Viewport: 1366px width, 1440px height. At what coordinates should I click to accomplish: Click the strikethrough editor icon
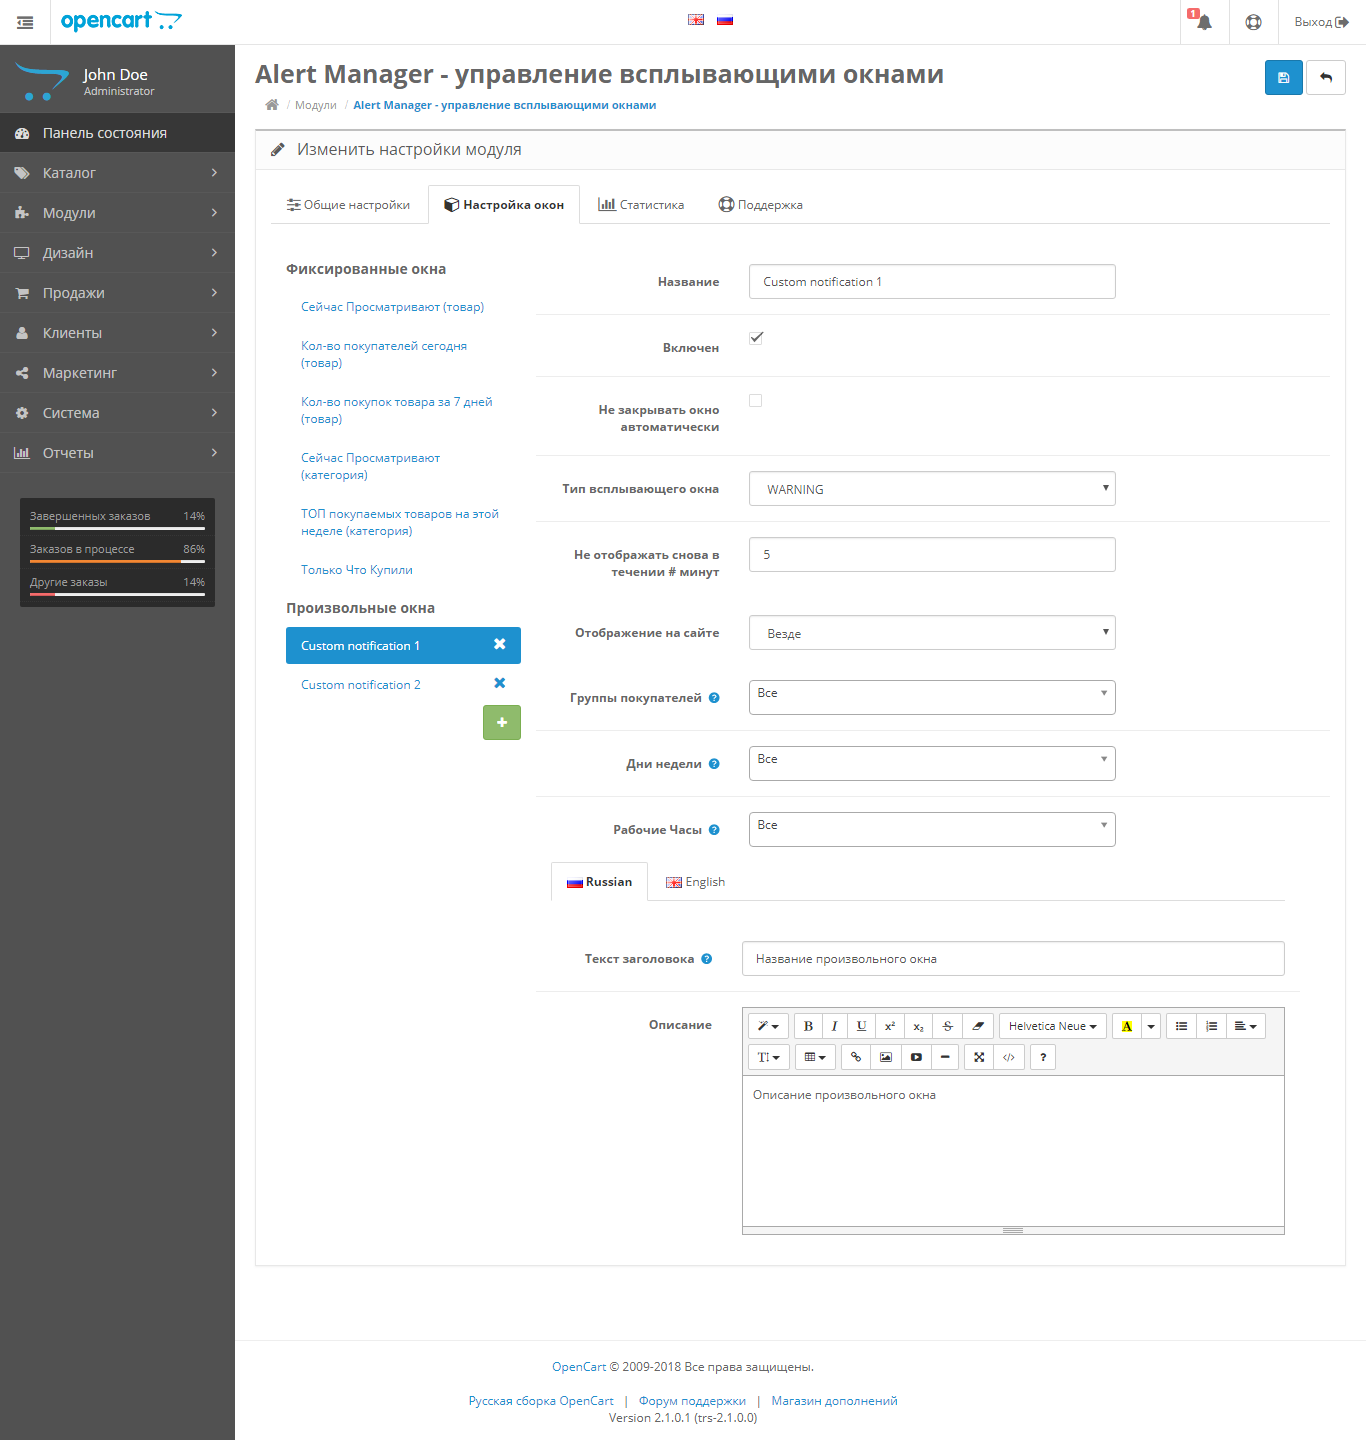pyautogui.click(x=947, y=1026)
